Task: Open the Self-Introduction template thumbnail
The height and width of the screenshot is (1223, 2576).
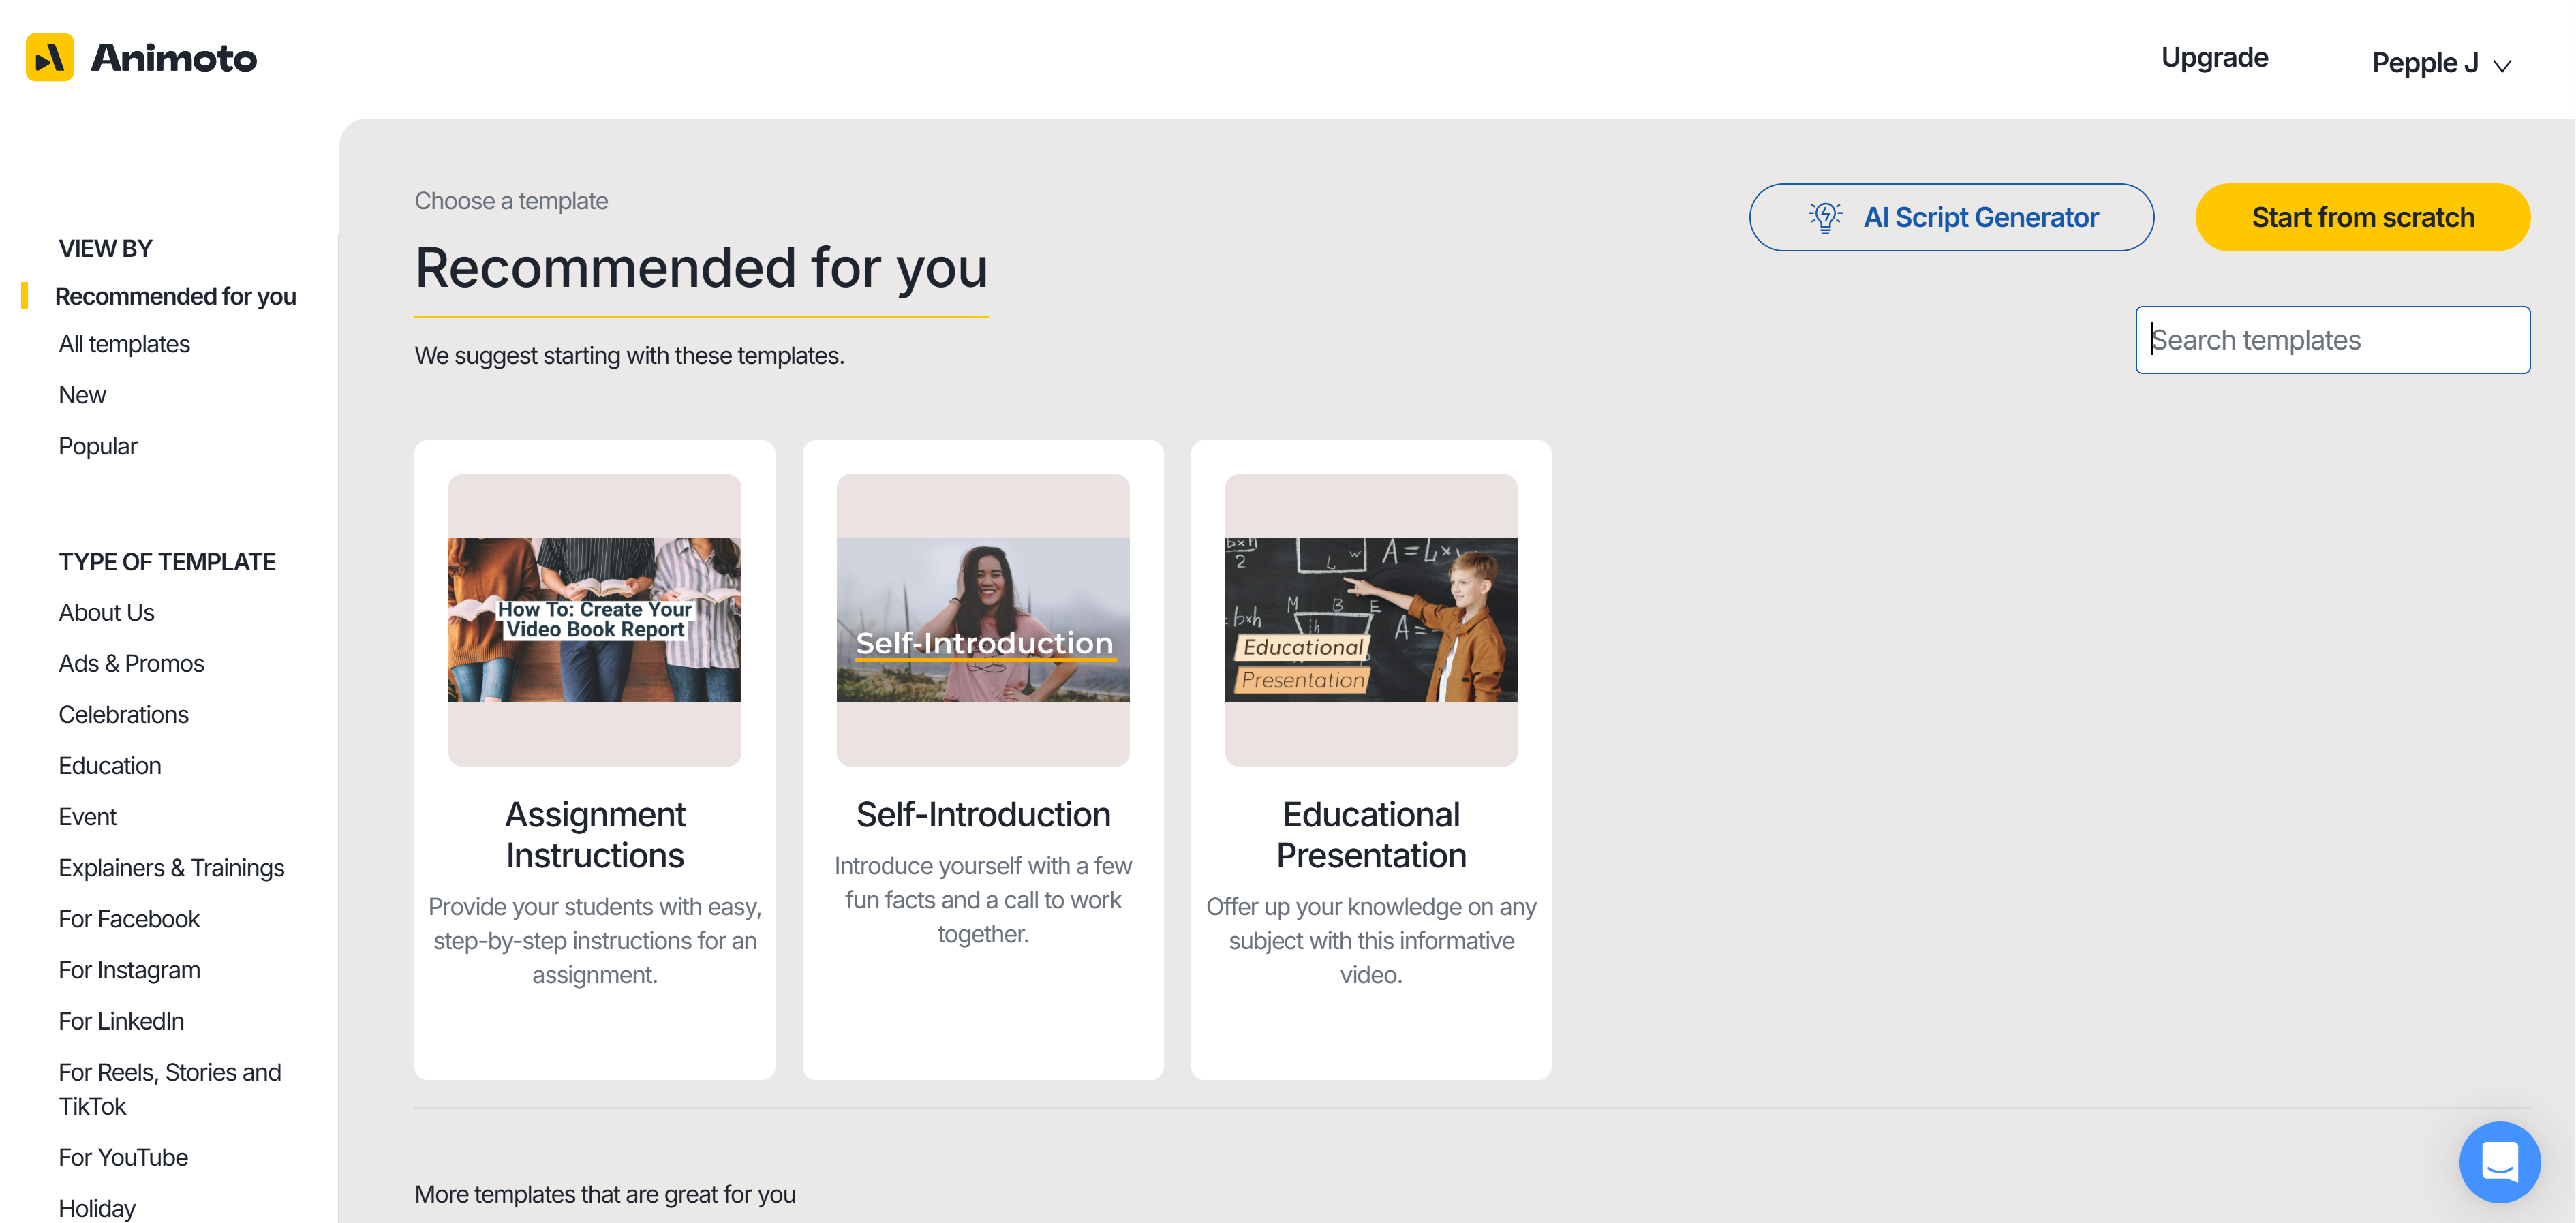Action: [982, 620]
